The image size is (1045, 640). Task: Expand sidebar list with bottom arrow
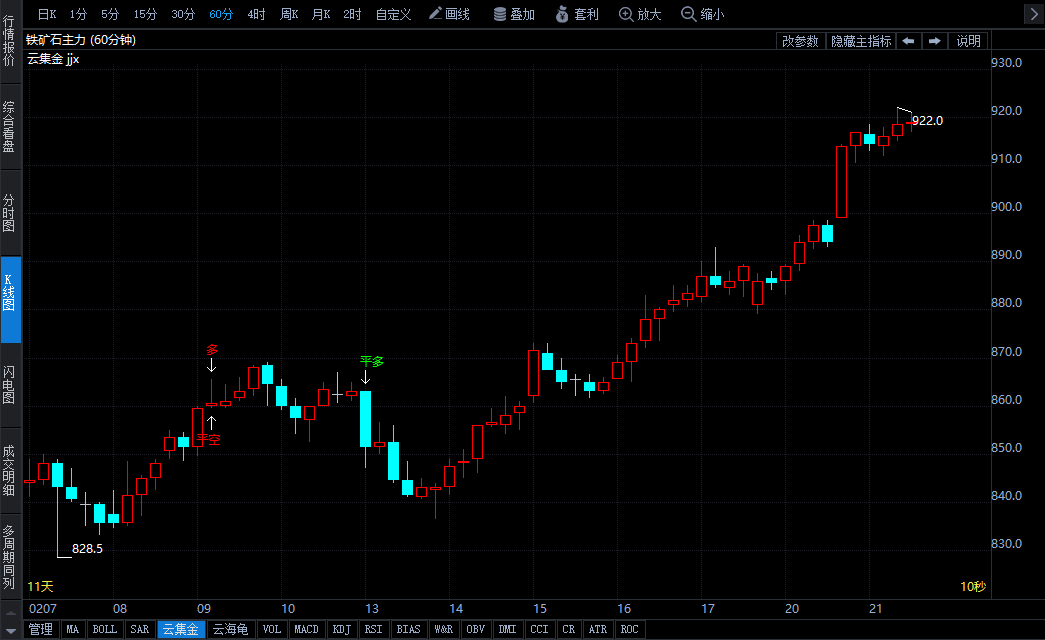11,631
